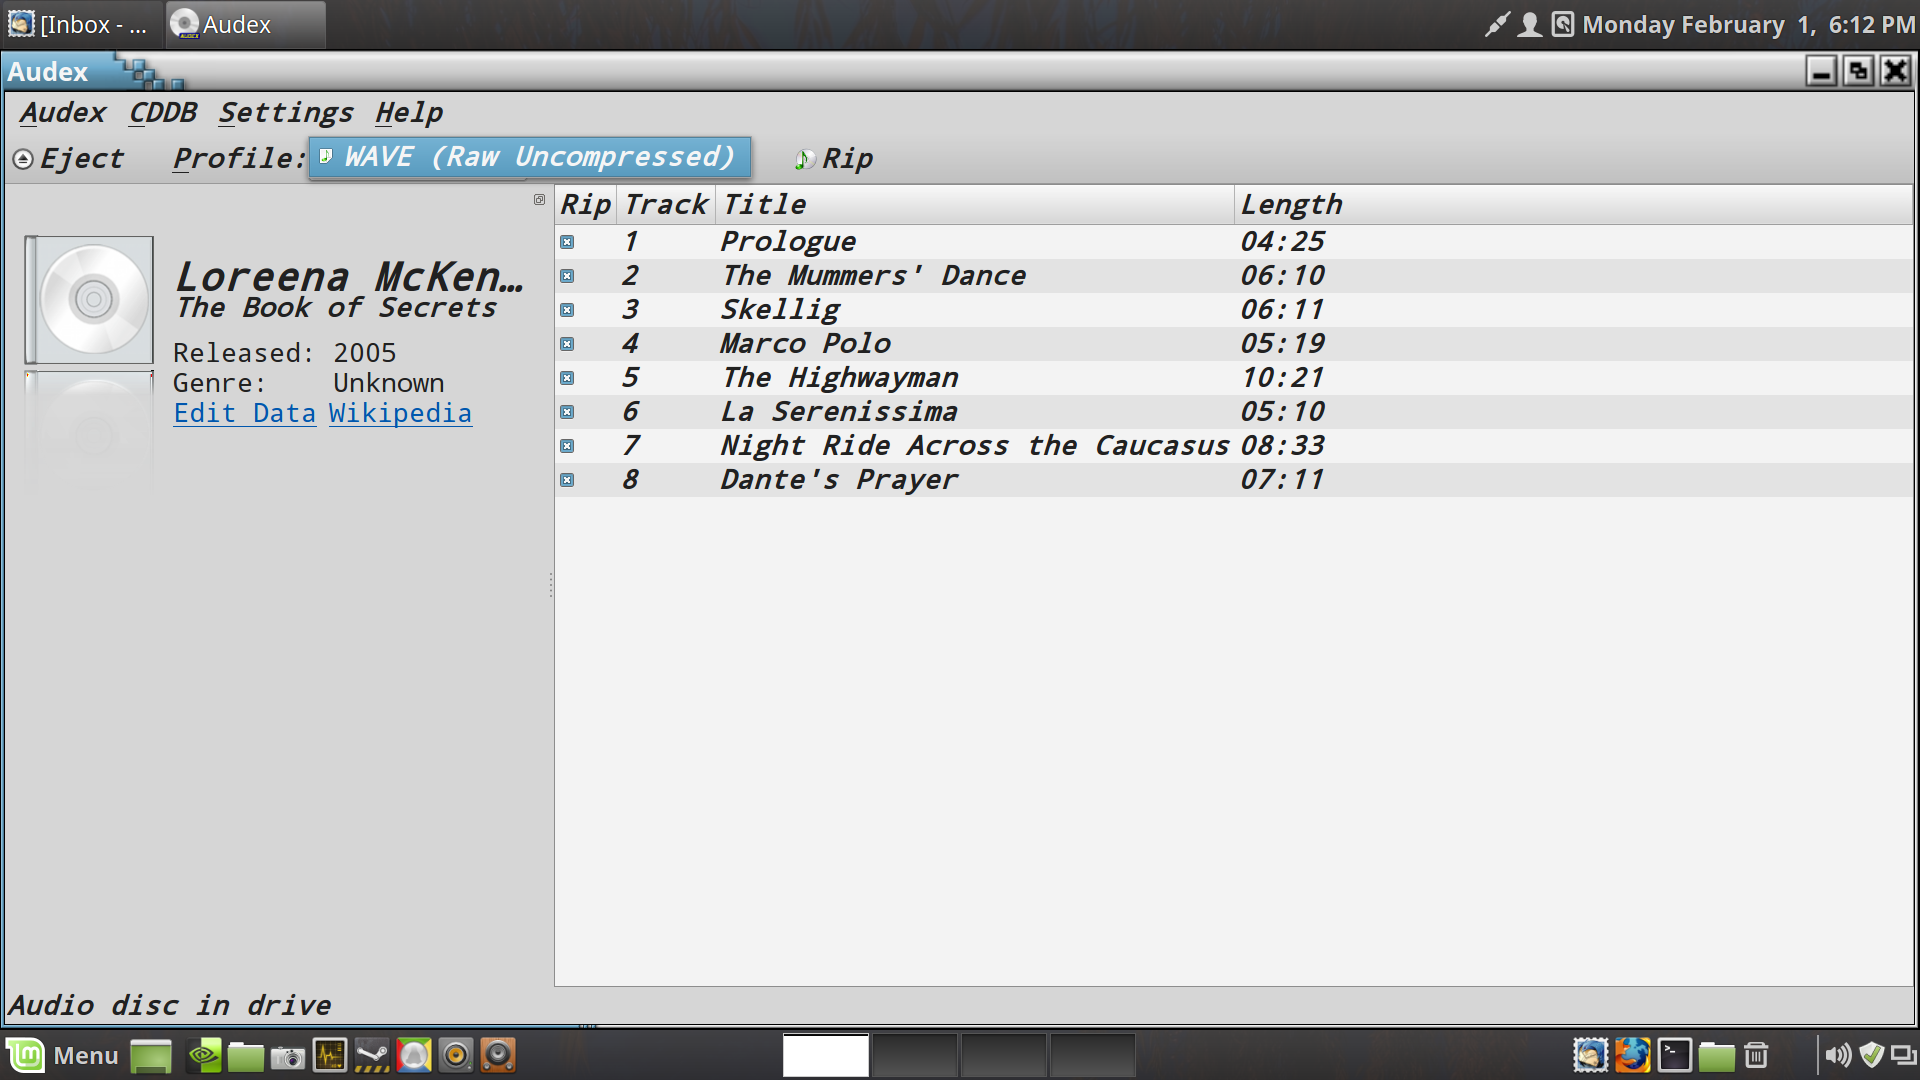Open the disc burner launcher icon
1920x1080 pixels.
[x=414, y=1055]
